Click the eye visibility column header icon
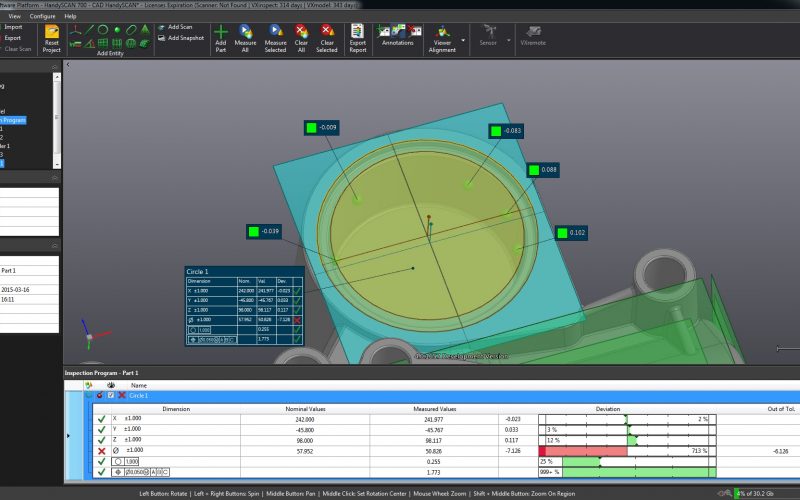This screenshot has height=500, width=800. pyautogui.click(x=109, y=385)
